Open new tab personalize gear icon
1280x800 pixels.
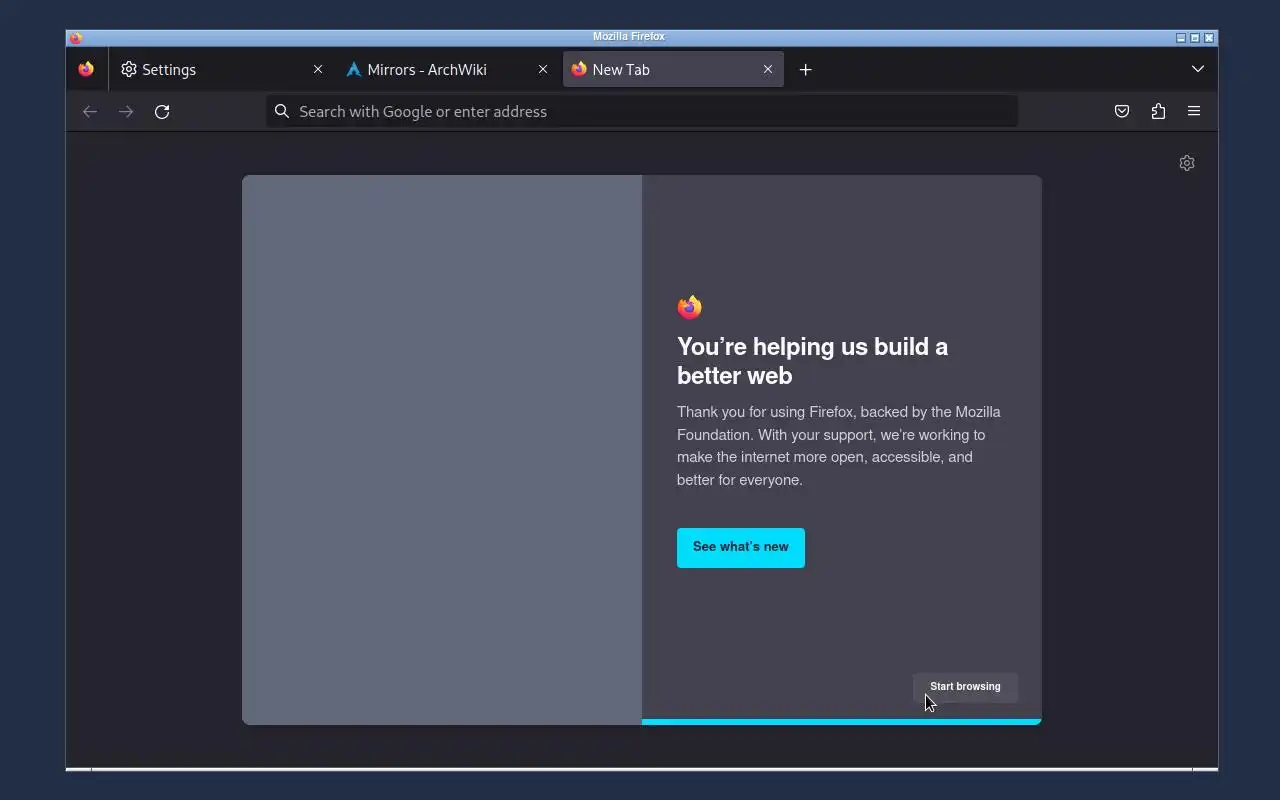pos(1187,163)
